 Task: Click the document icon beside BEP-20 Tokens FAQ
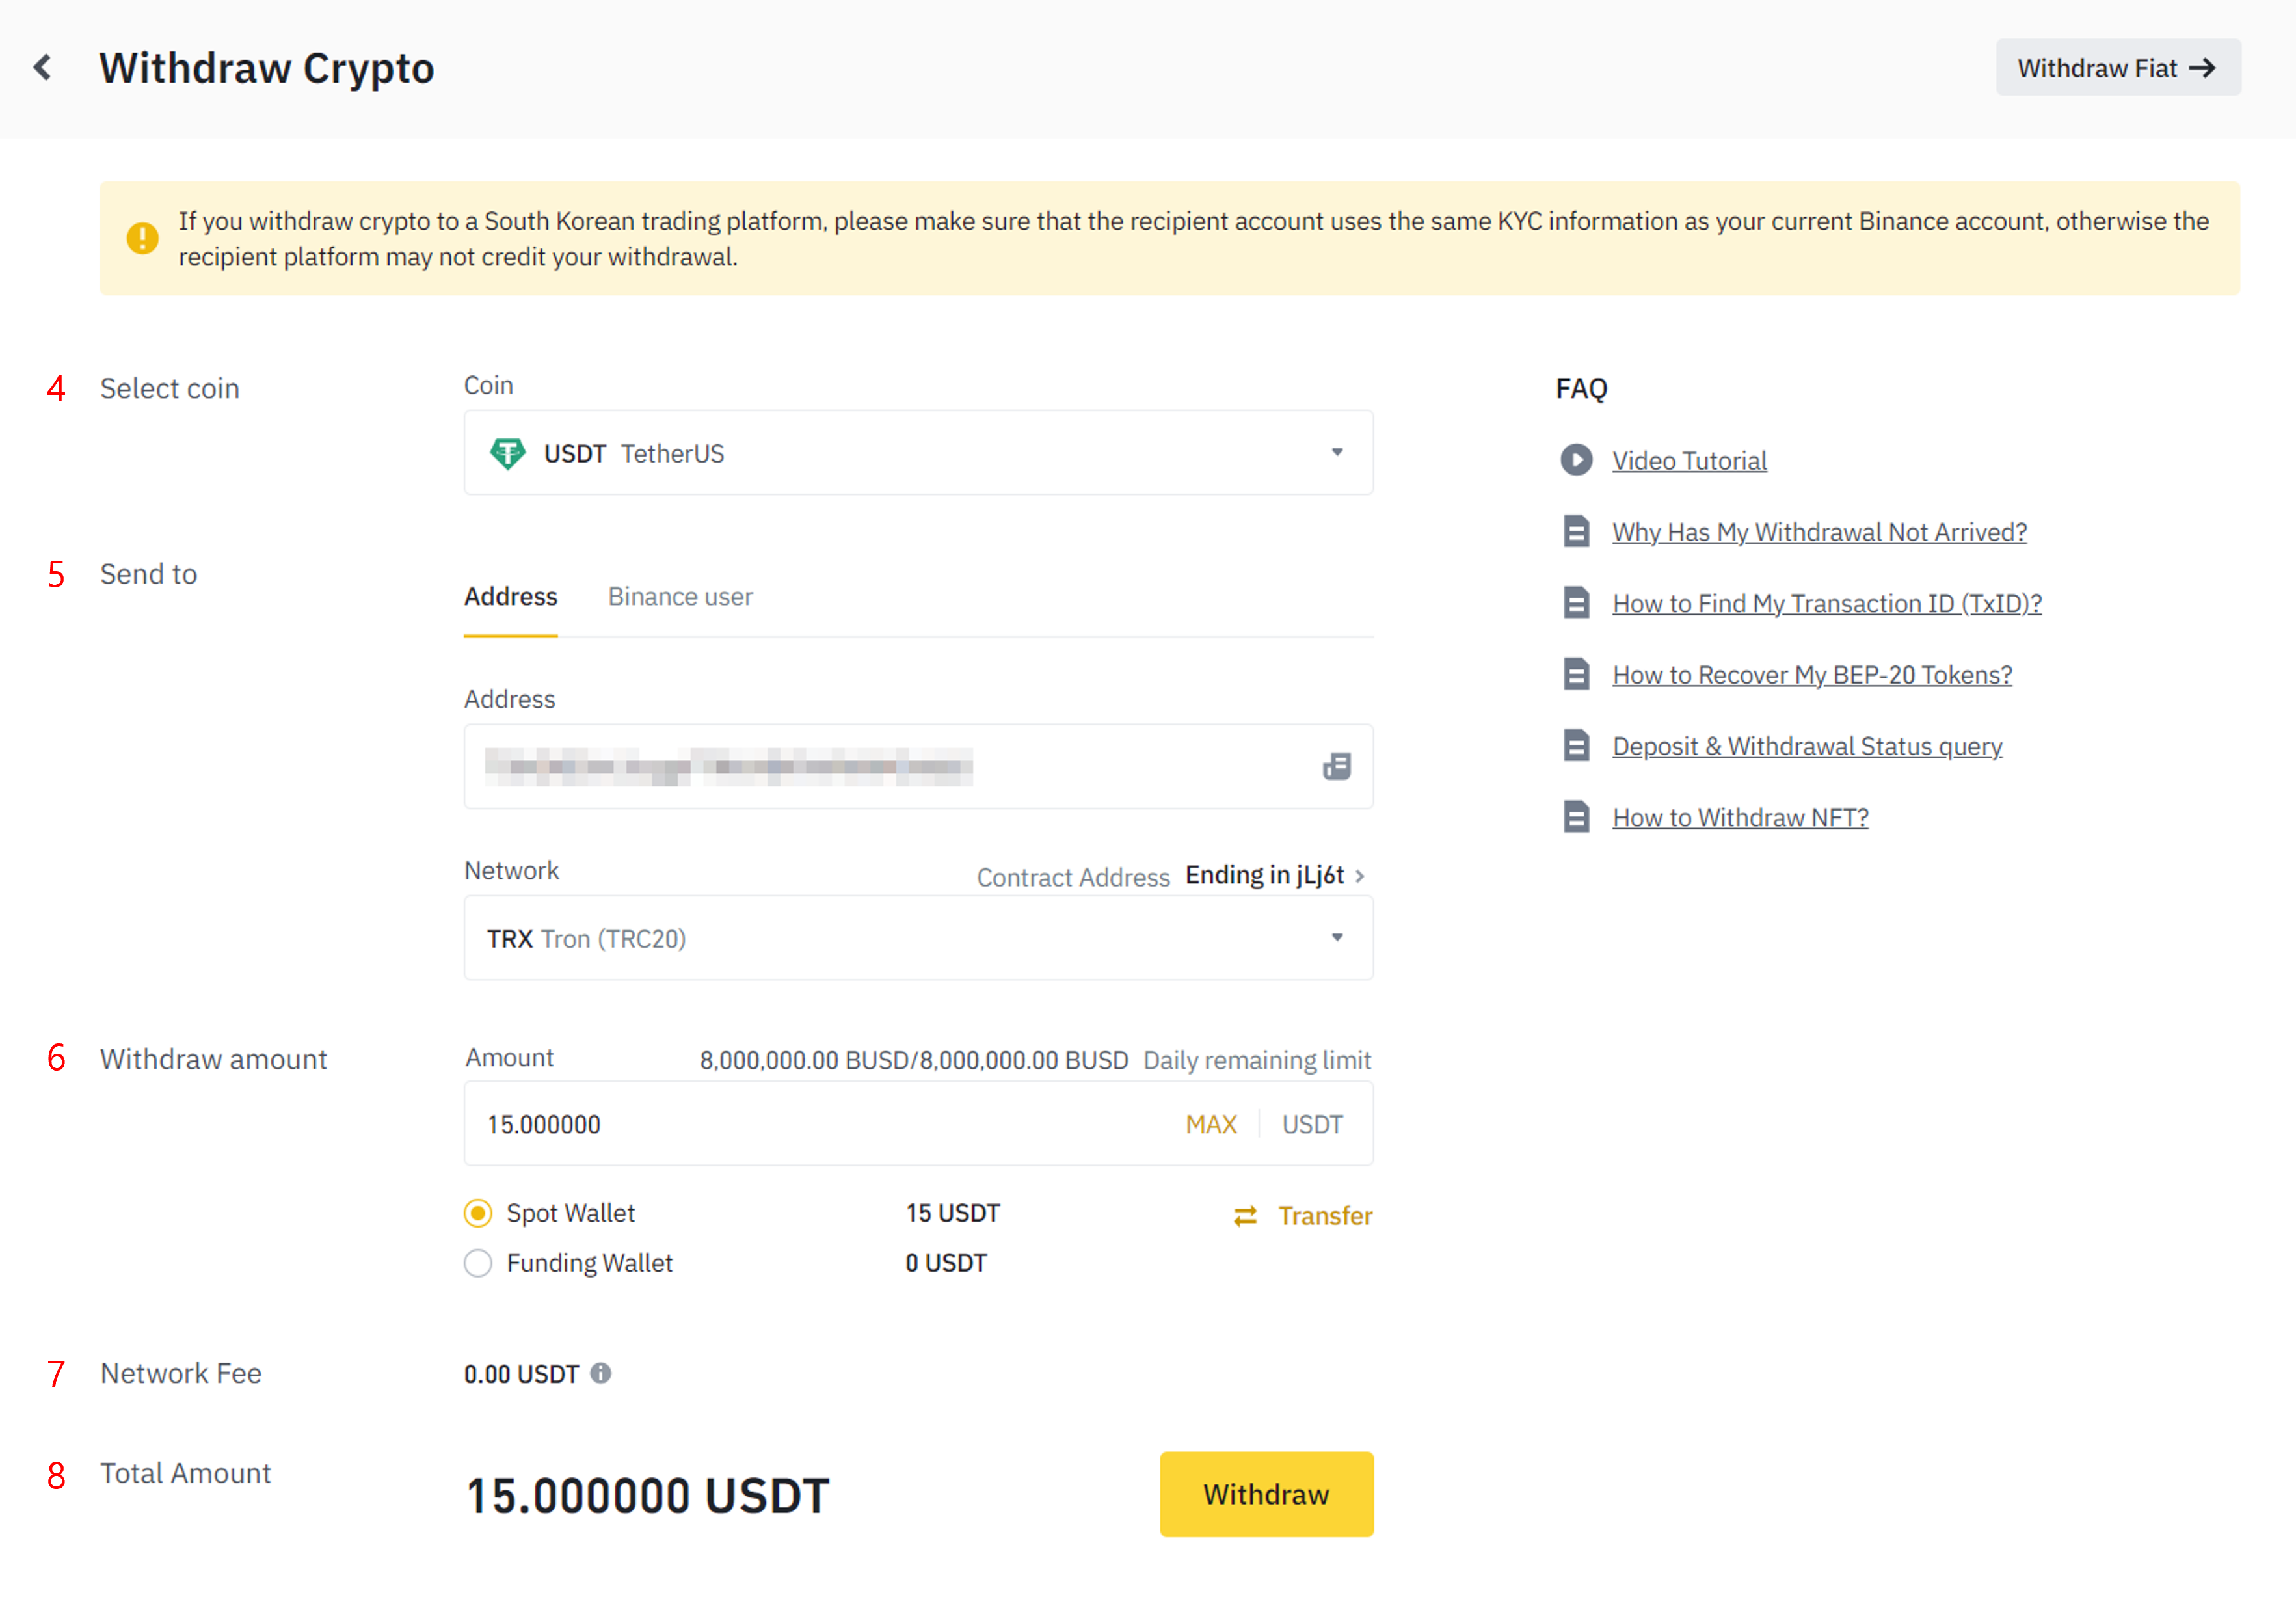pos(1576,674)
